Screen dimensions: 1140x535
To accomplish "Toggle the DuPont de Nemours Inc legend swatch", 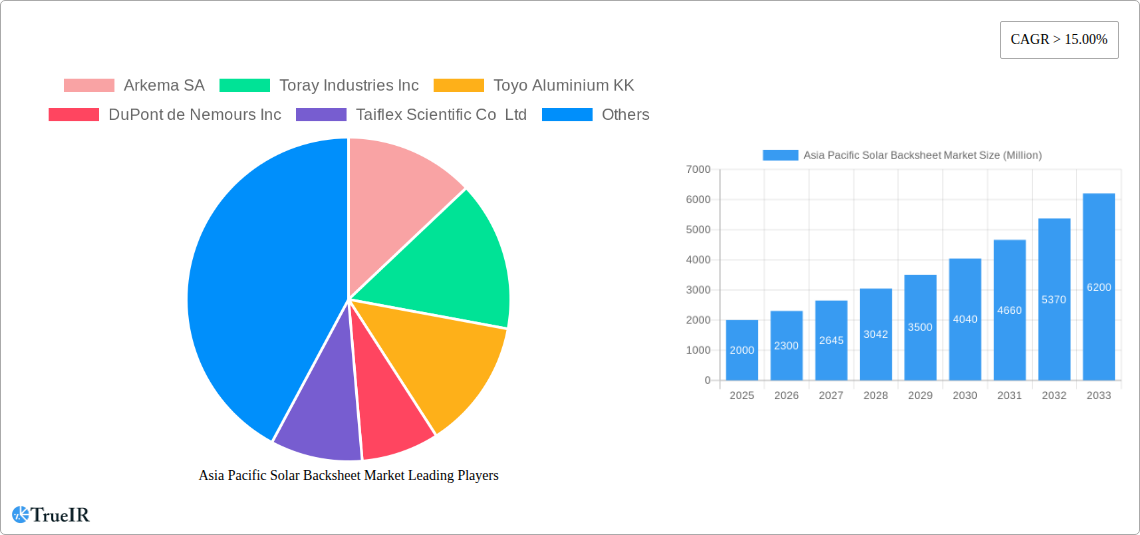I will pyautogui.click(x=73, y=115).
